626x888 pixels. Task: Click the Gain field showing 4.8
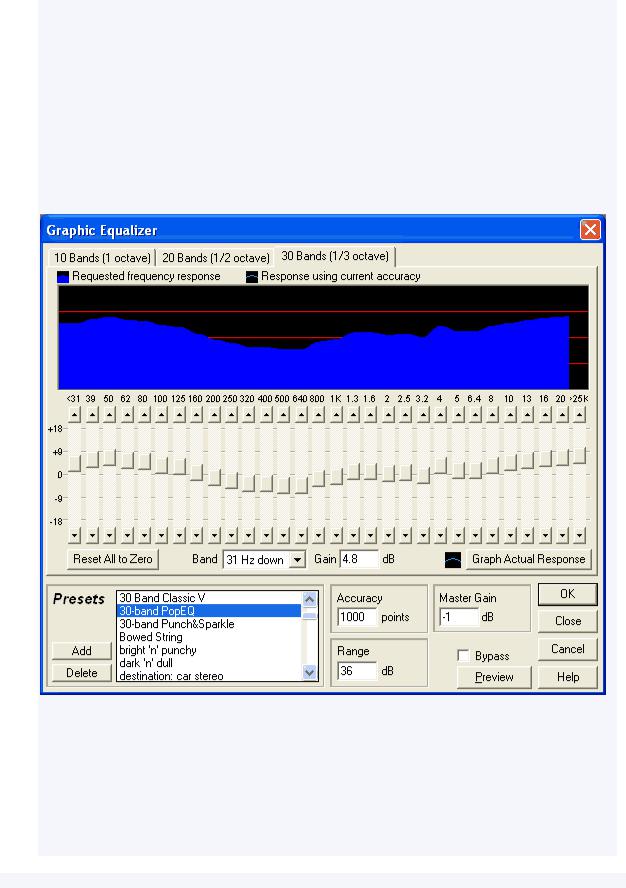359,559
